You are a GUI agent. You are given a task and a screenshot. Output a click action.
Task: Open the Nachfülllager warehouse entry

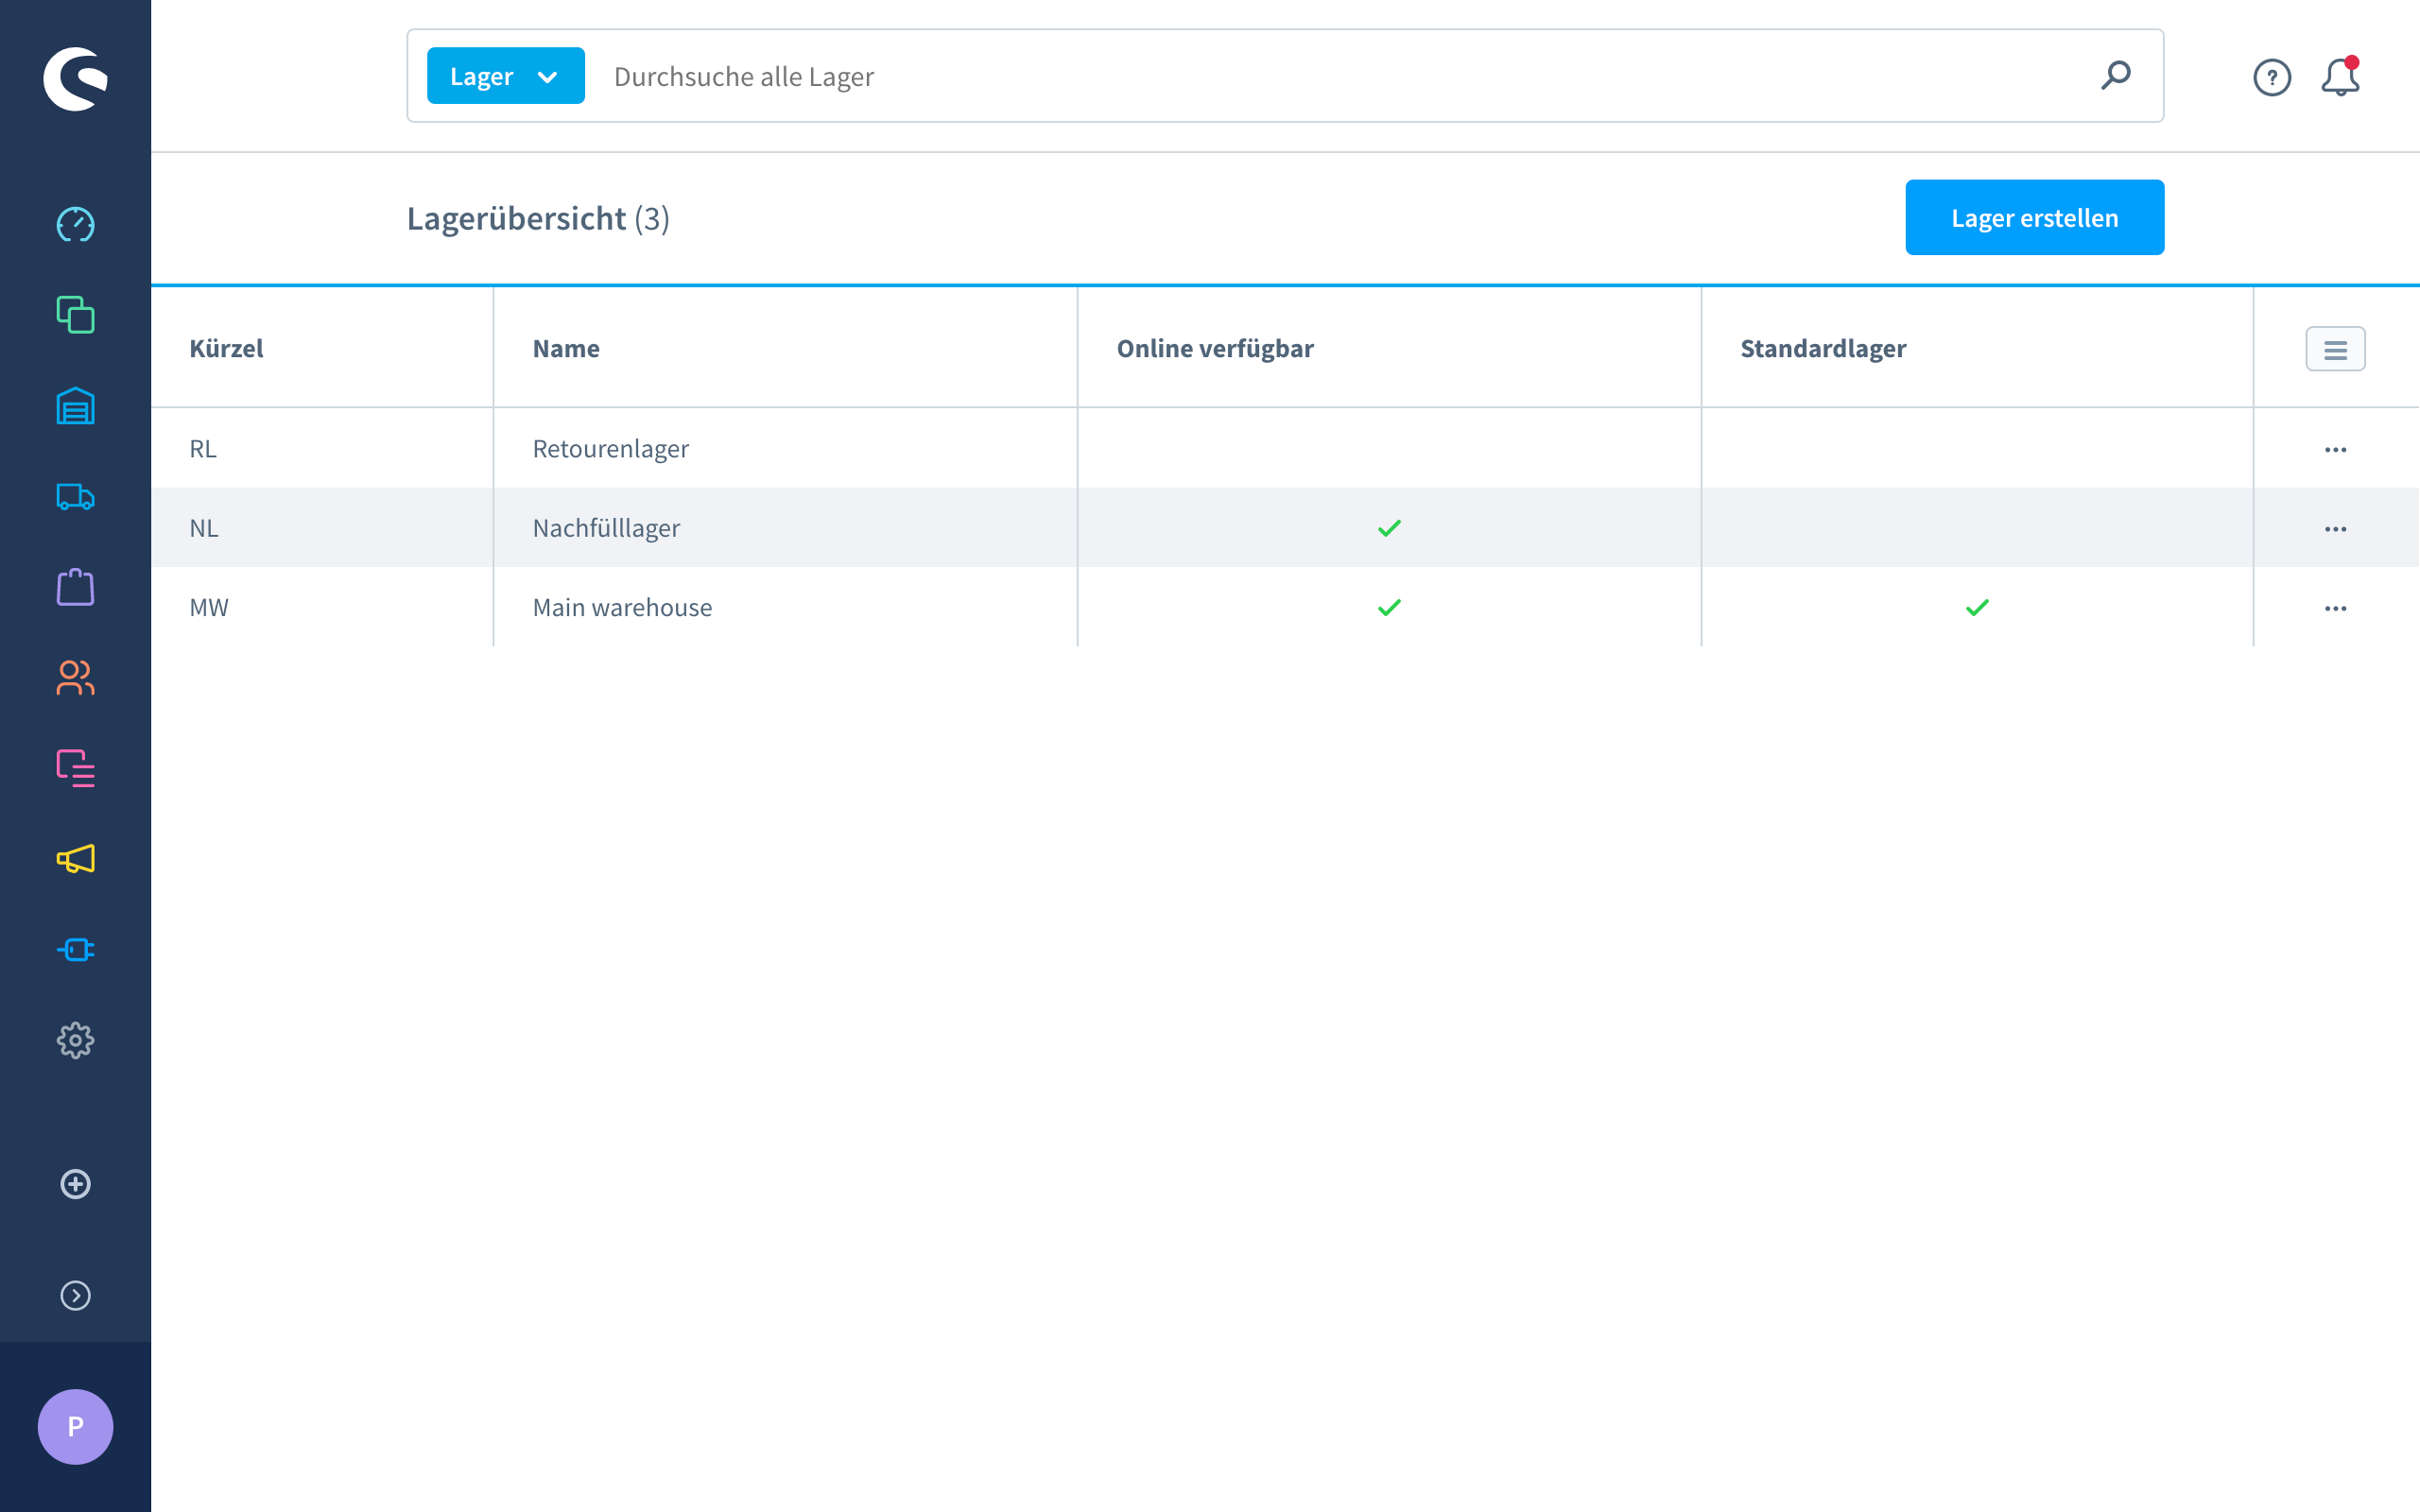click(x=606, y=528)
